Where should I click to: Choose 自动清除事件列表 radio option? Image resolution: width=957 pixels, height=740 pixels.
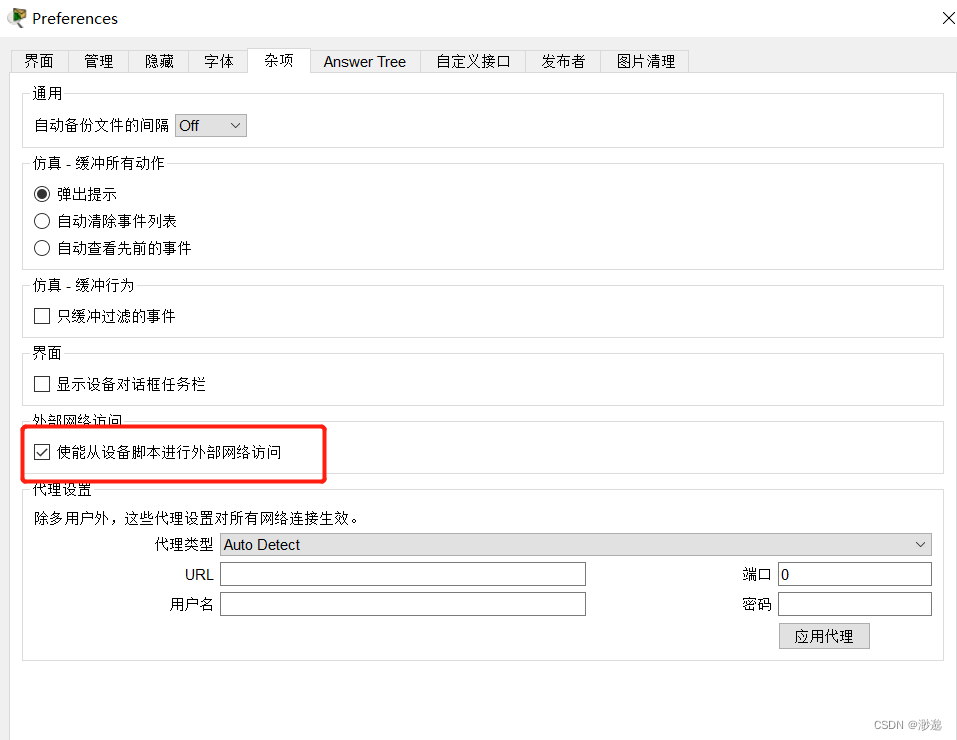(42, 221)
